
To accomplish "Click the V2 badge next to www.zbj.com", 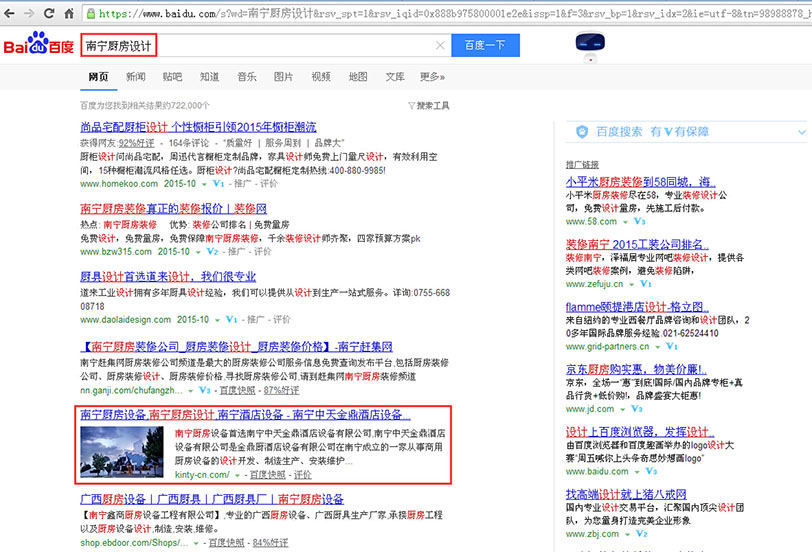I will (641, 534).
